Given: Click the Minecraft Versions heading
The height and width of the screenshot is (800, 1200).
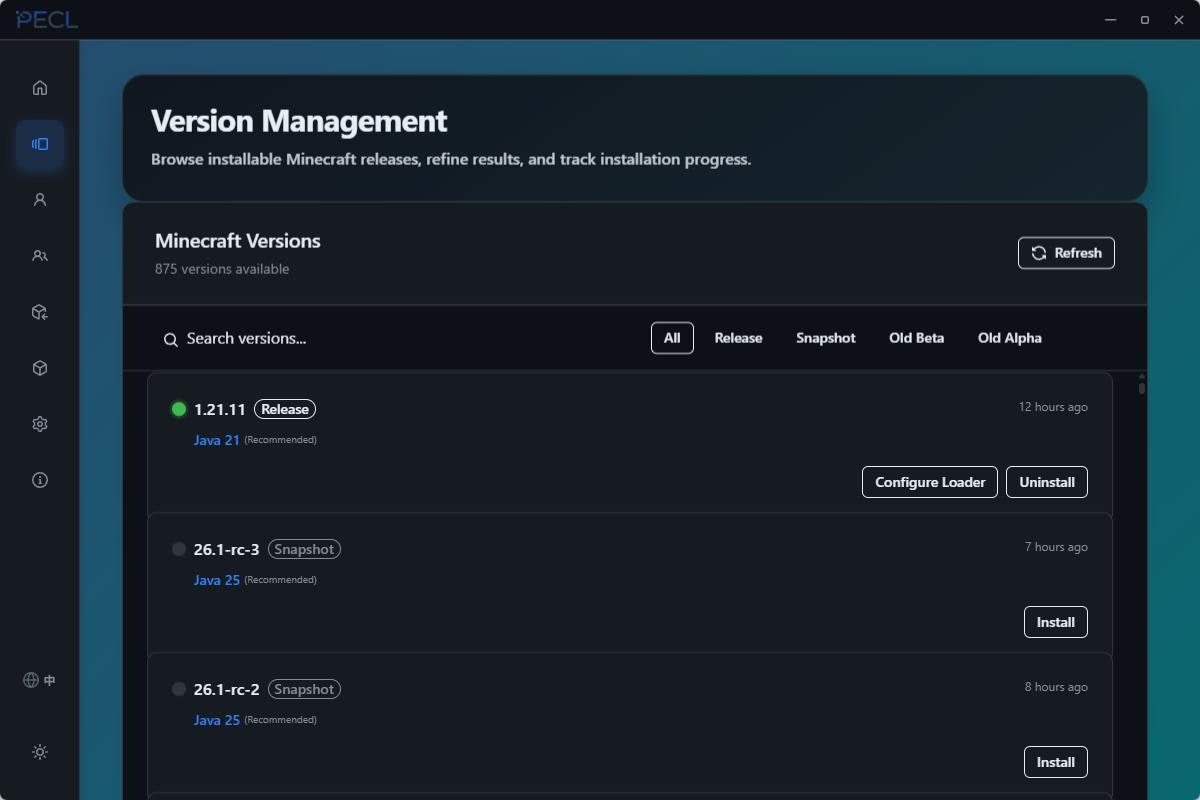Looking at the screenshot, I should click(x=238, y=241).
